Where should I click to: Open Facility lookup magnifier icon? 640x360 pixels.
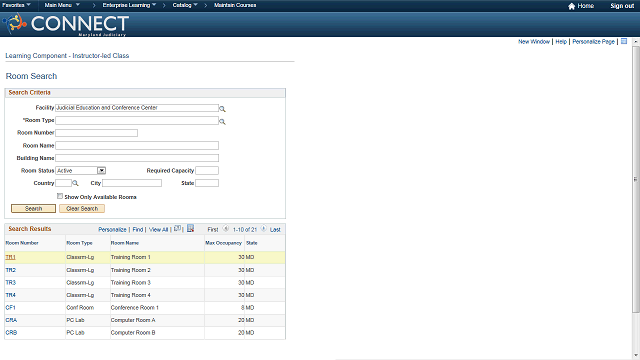[x=222, y=109]
